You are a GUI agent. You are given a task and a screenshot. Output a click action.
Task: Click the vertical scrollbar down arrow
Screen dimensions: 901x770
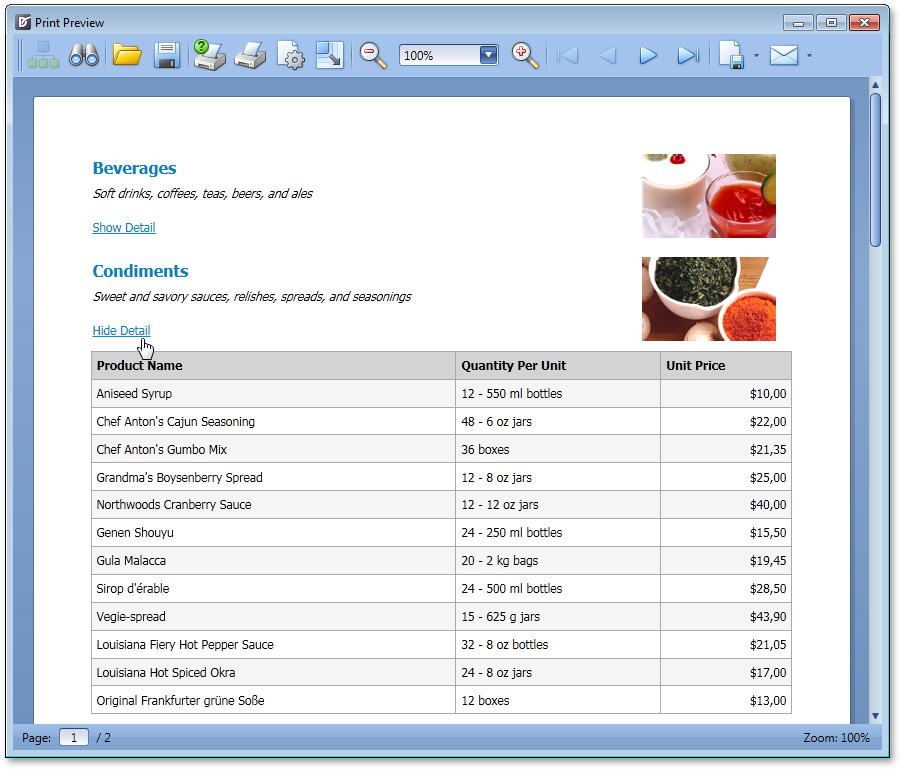click(876, 716)
